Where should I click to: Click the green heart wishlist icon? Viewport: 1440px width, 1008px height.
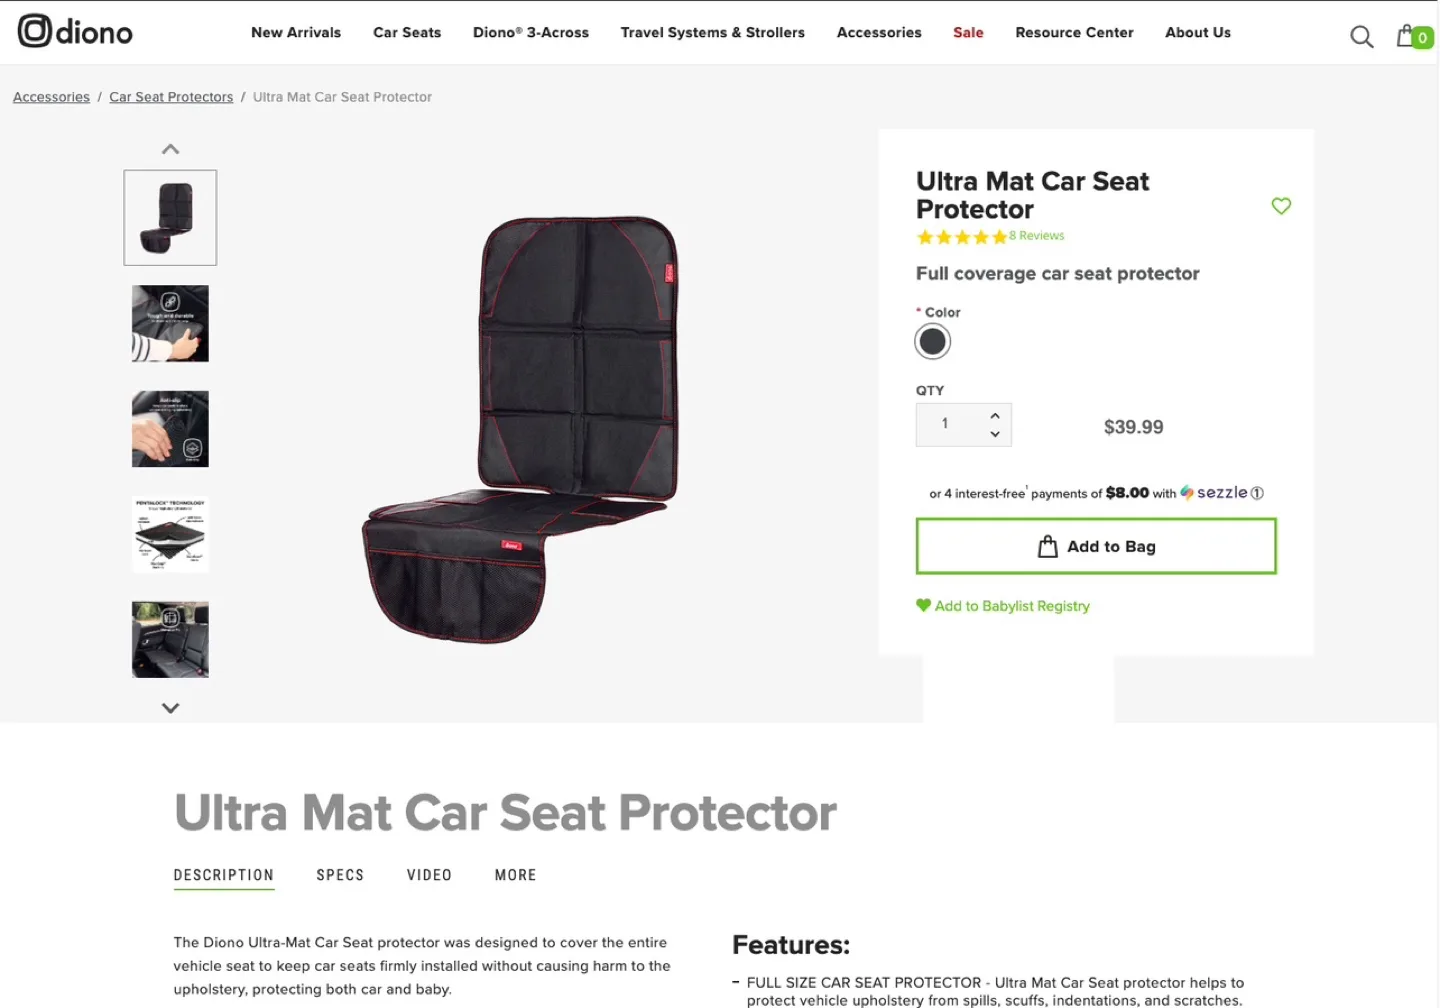1281,206
